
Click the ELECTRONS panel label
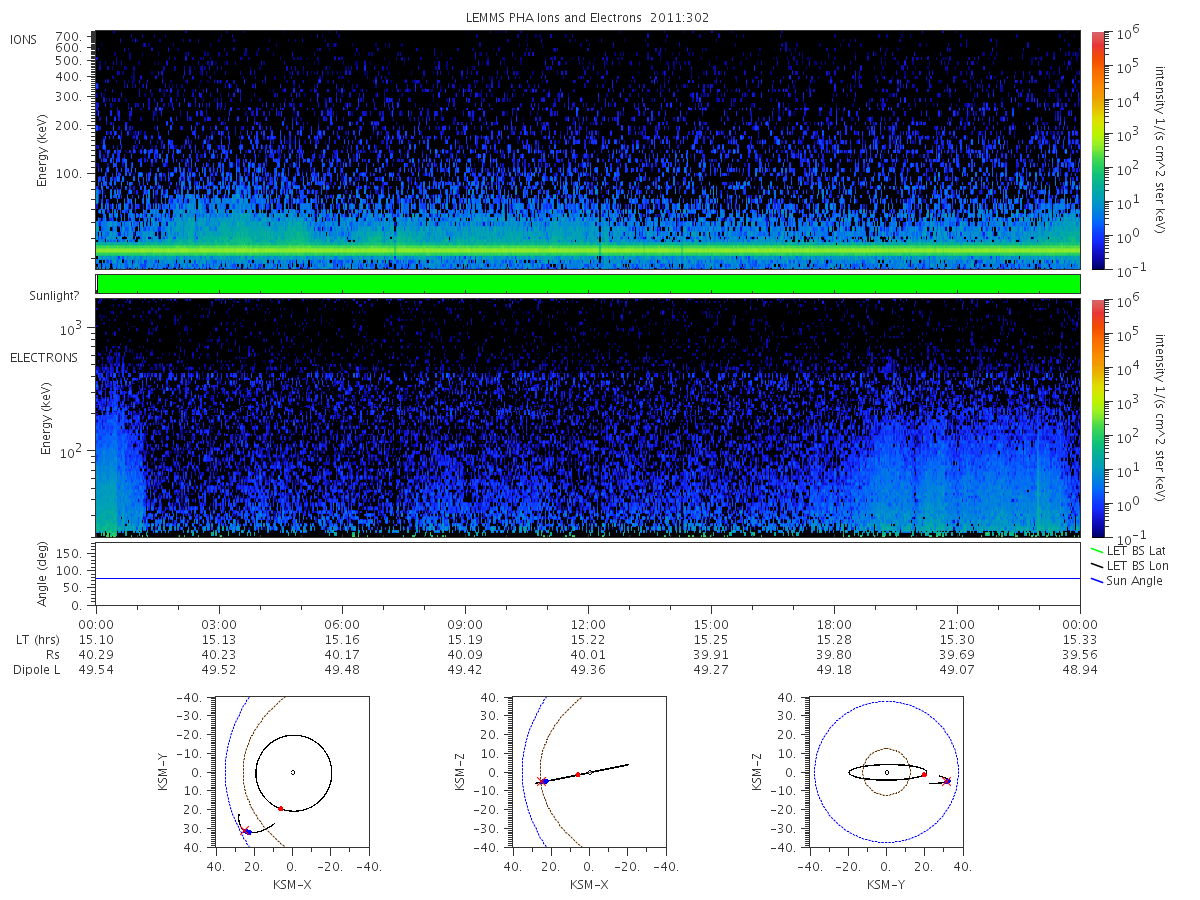[44, 357]
